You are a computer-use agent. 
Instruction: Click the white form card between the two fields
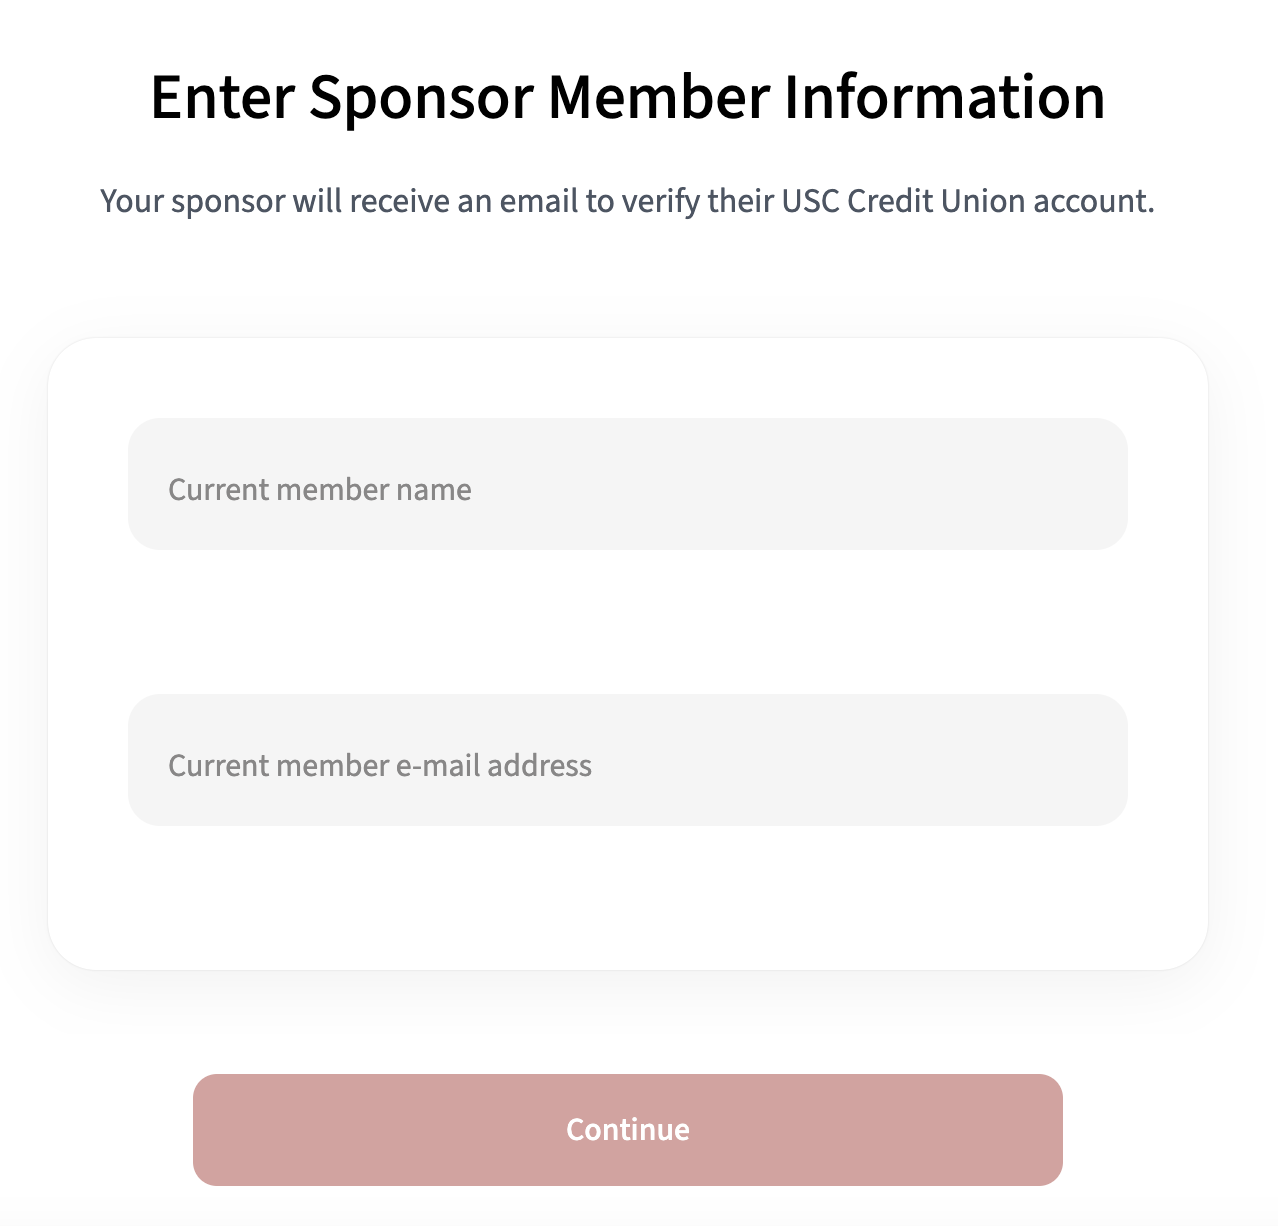point(628,622)
